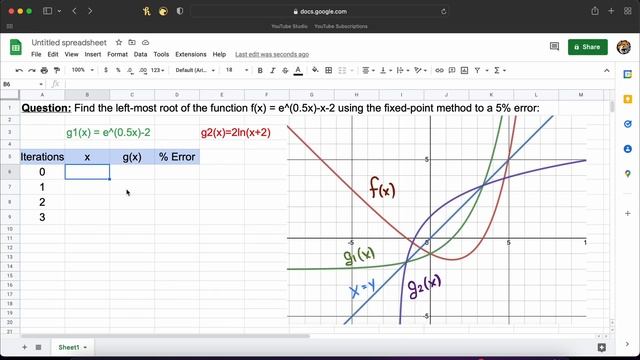Click the Undo icon in toolbar
This screenshot has width=640, height=360.
pyautogui.click(x=19, y=71)
